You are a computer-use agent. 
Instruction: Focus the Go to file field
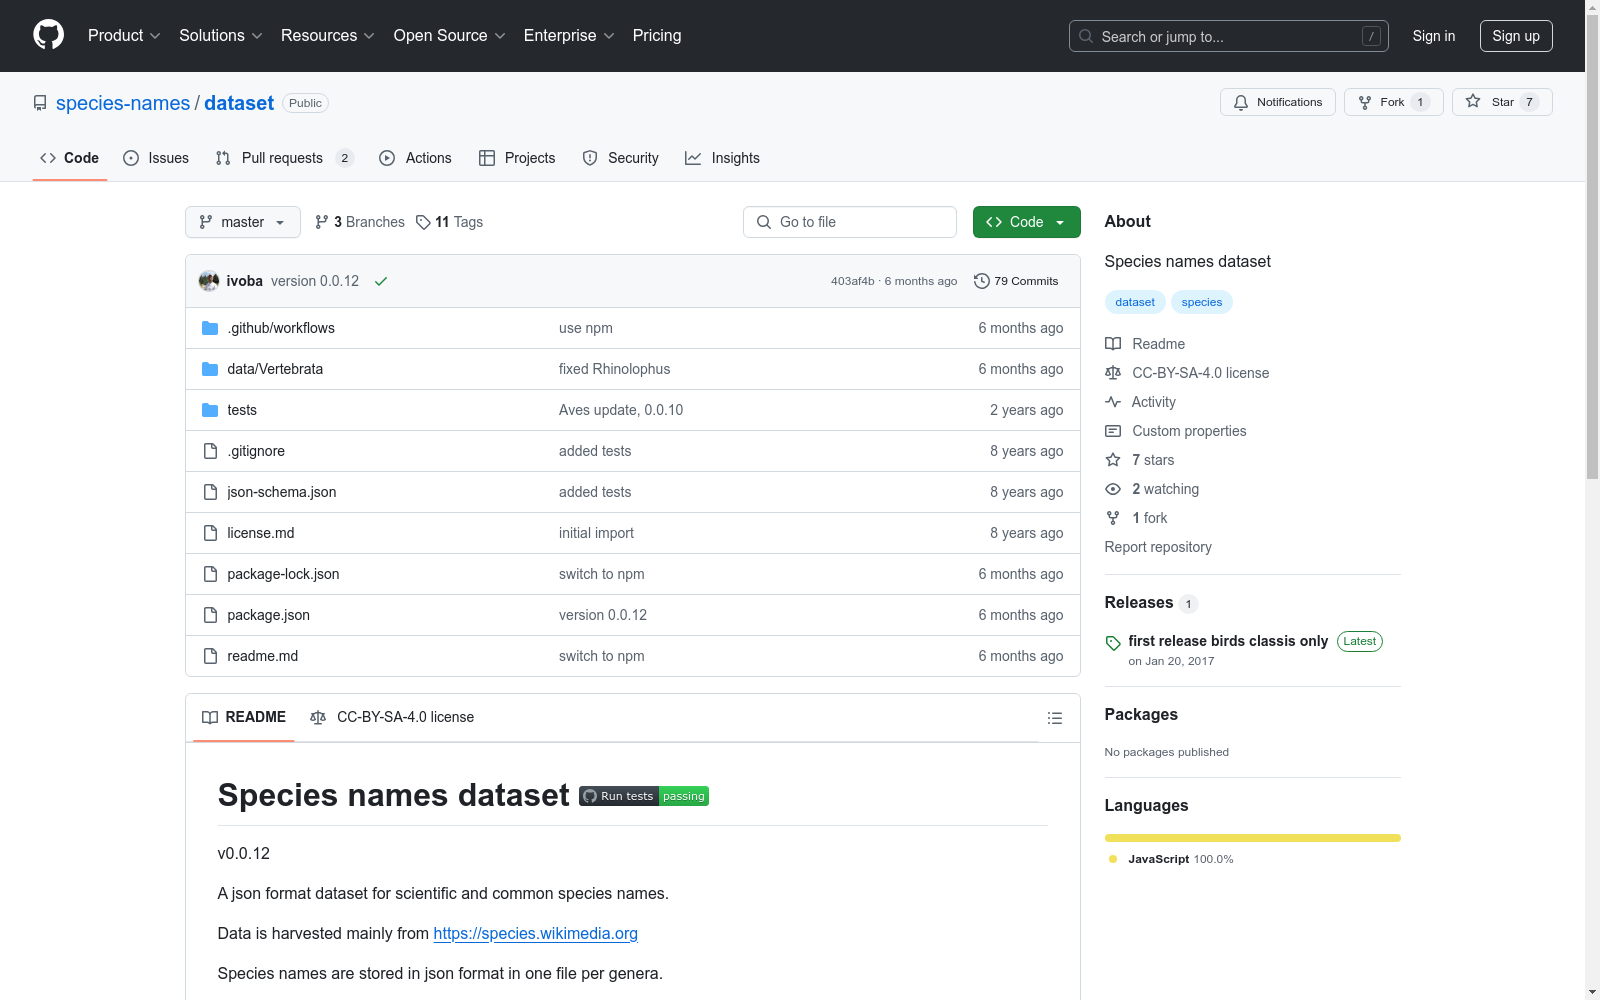(x=850, y=222)
